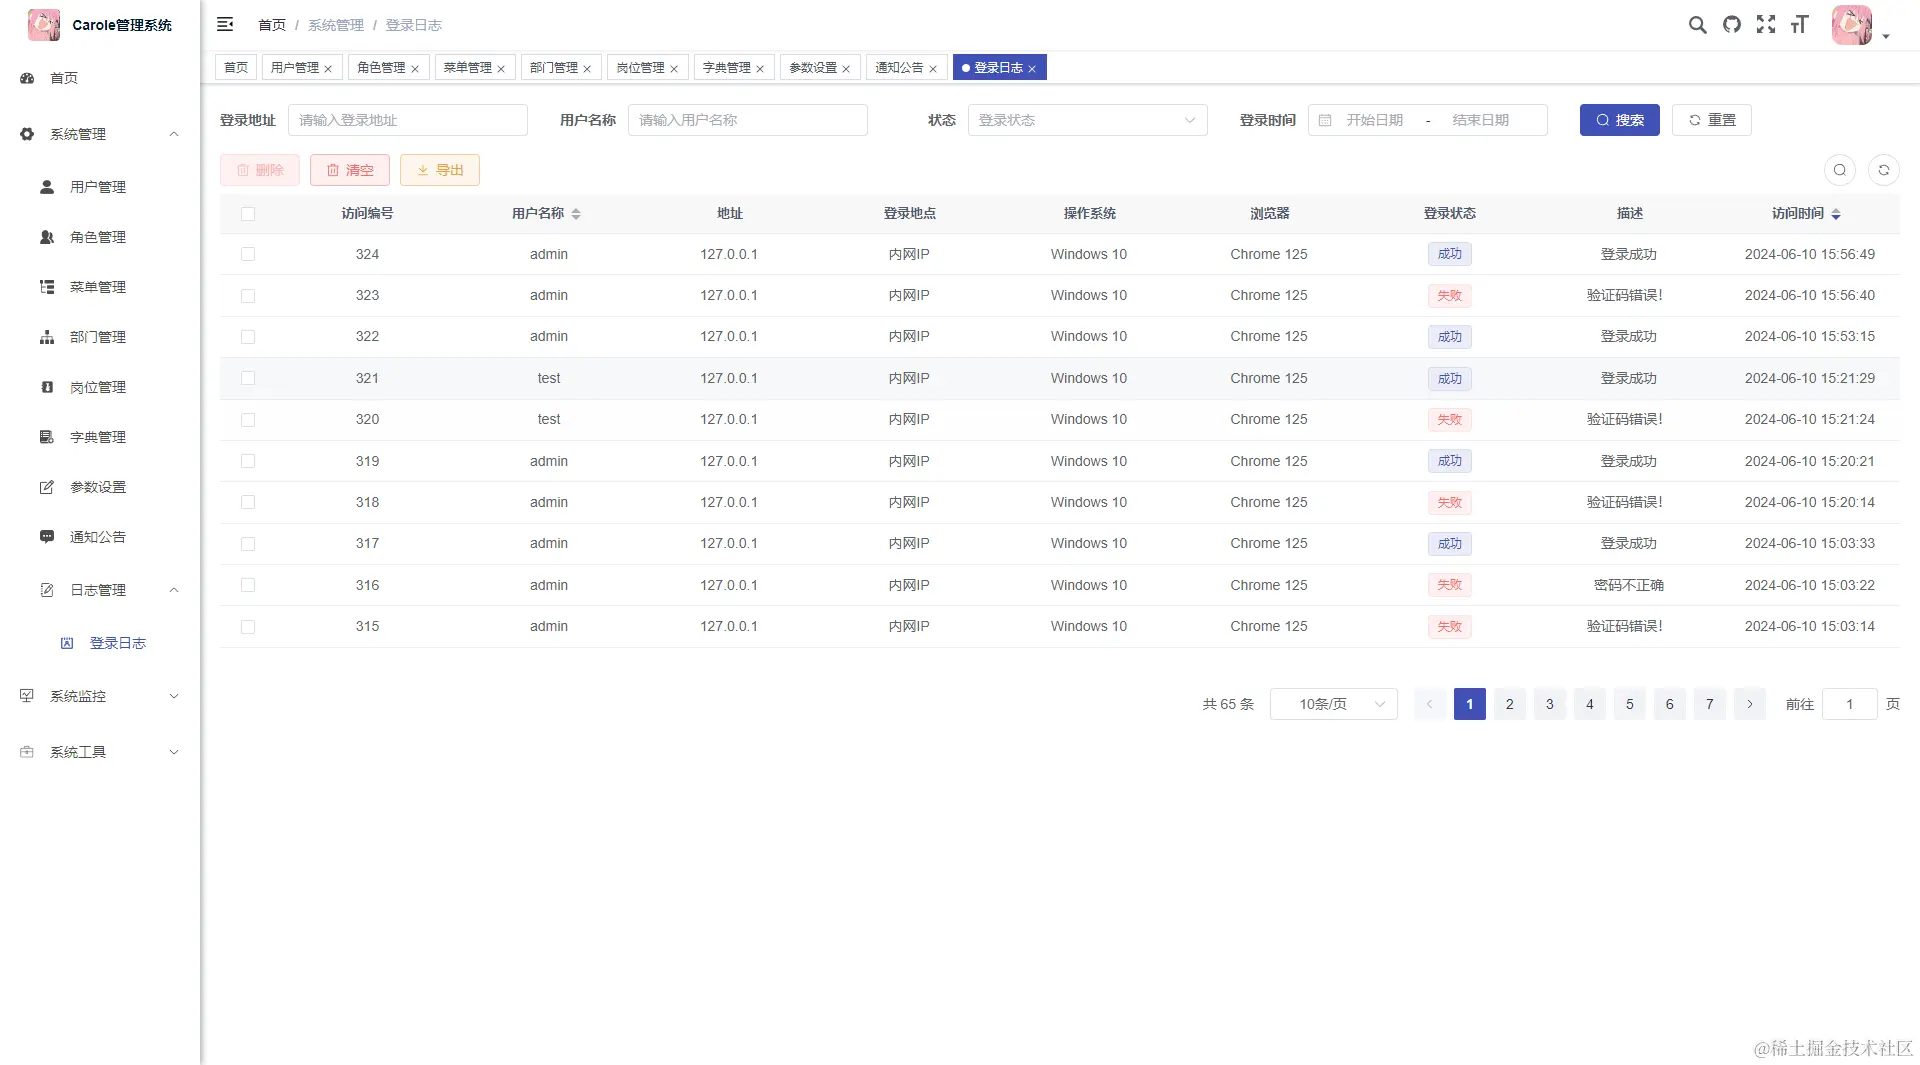Sort by 用户名称 column sort arrows
The image size is (1920, 1065).
576,214
